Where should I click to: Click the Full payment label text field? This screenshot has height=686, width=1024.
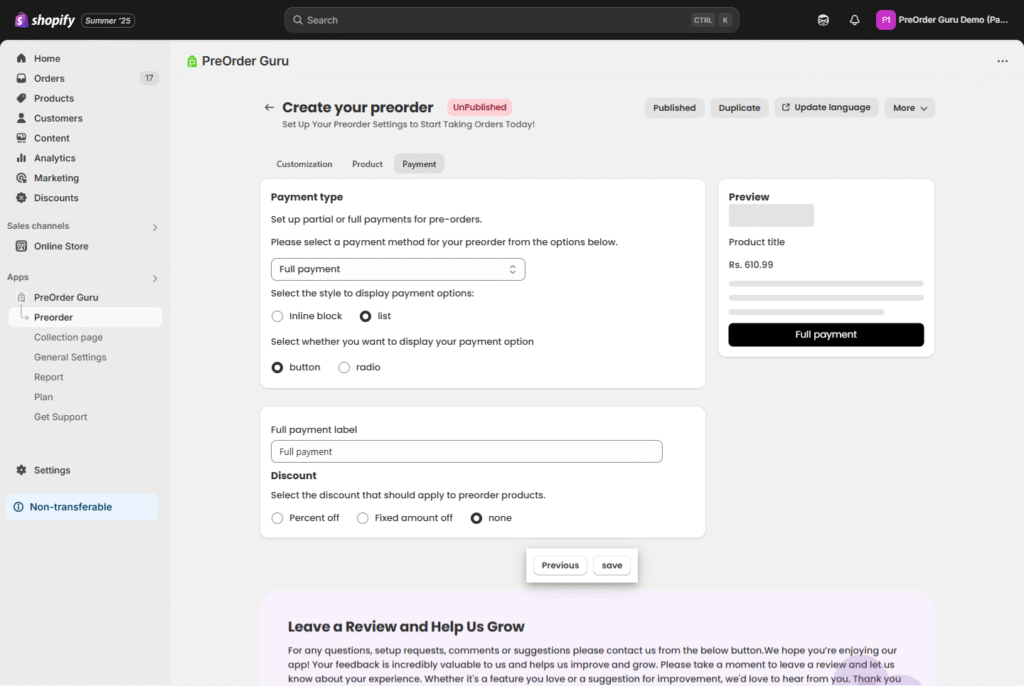click(466, 452)
